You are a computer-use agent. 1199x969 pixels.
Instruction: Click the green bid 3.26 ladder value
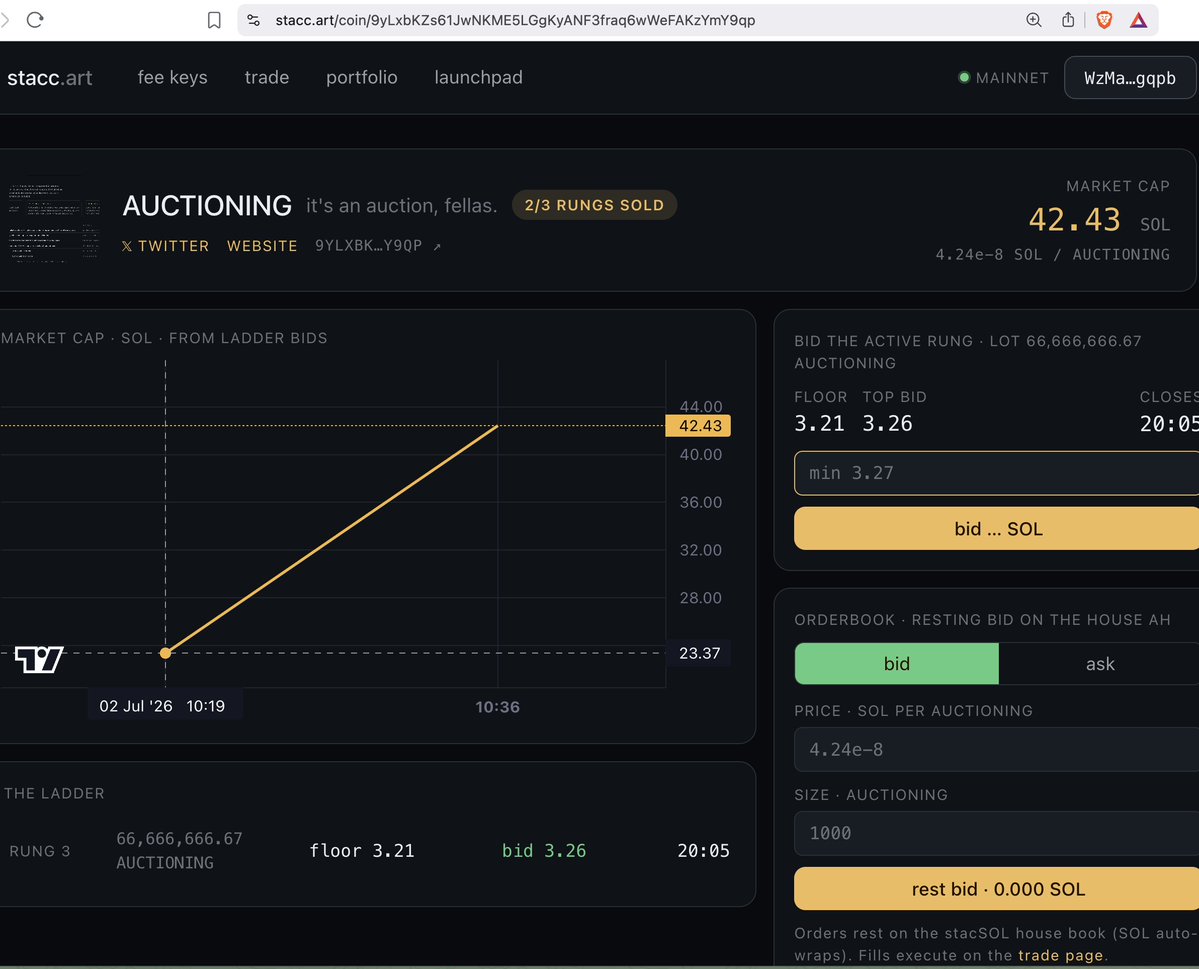point(544,850)
